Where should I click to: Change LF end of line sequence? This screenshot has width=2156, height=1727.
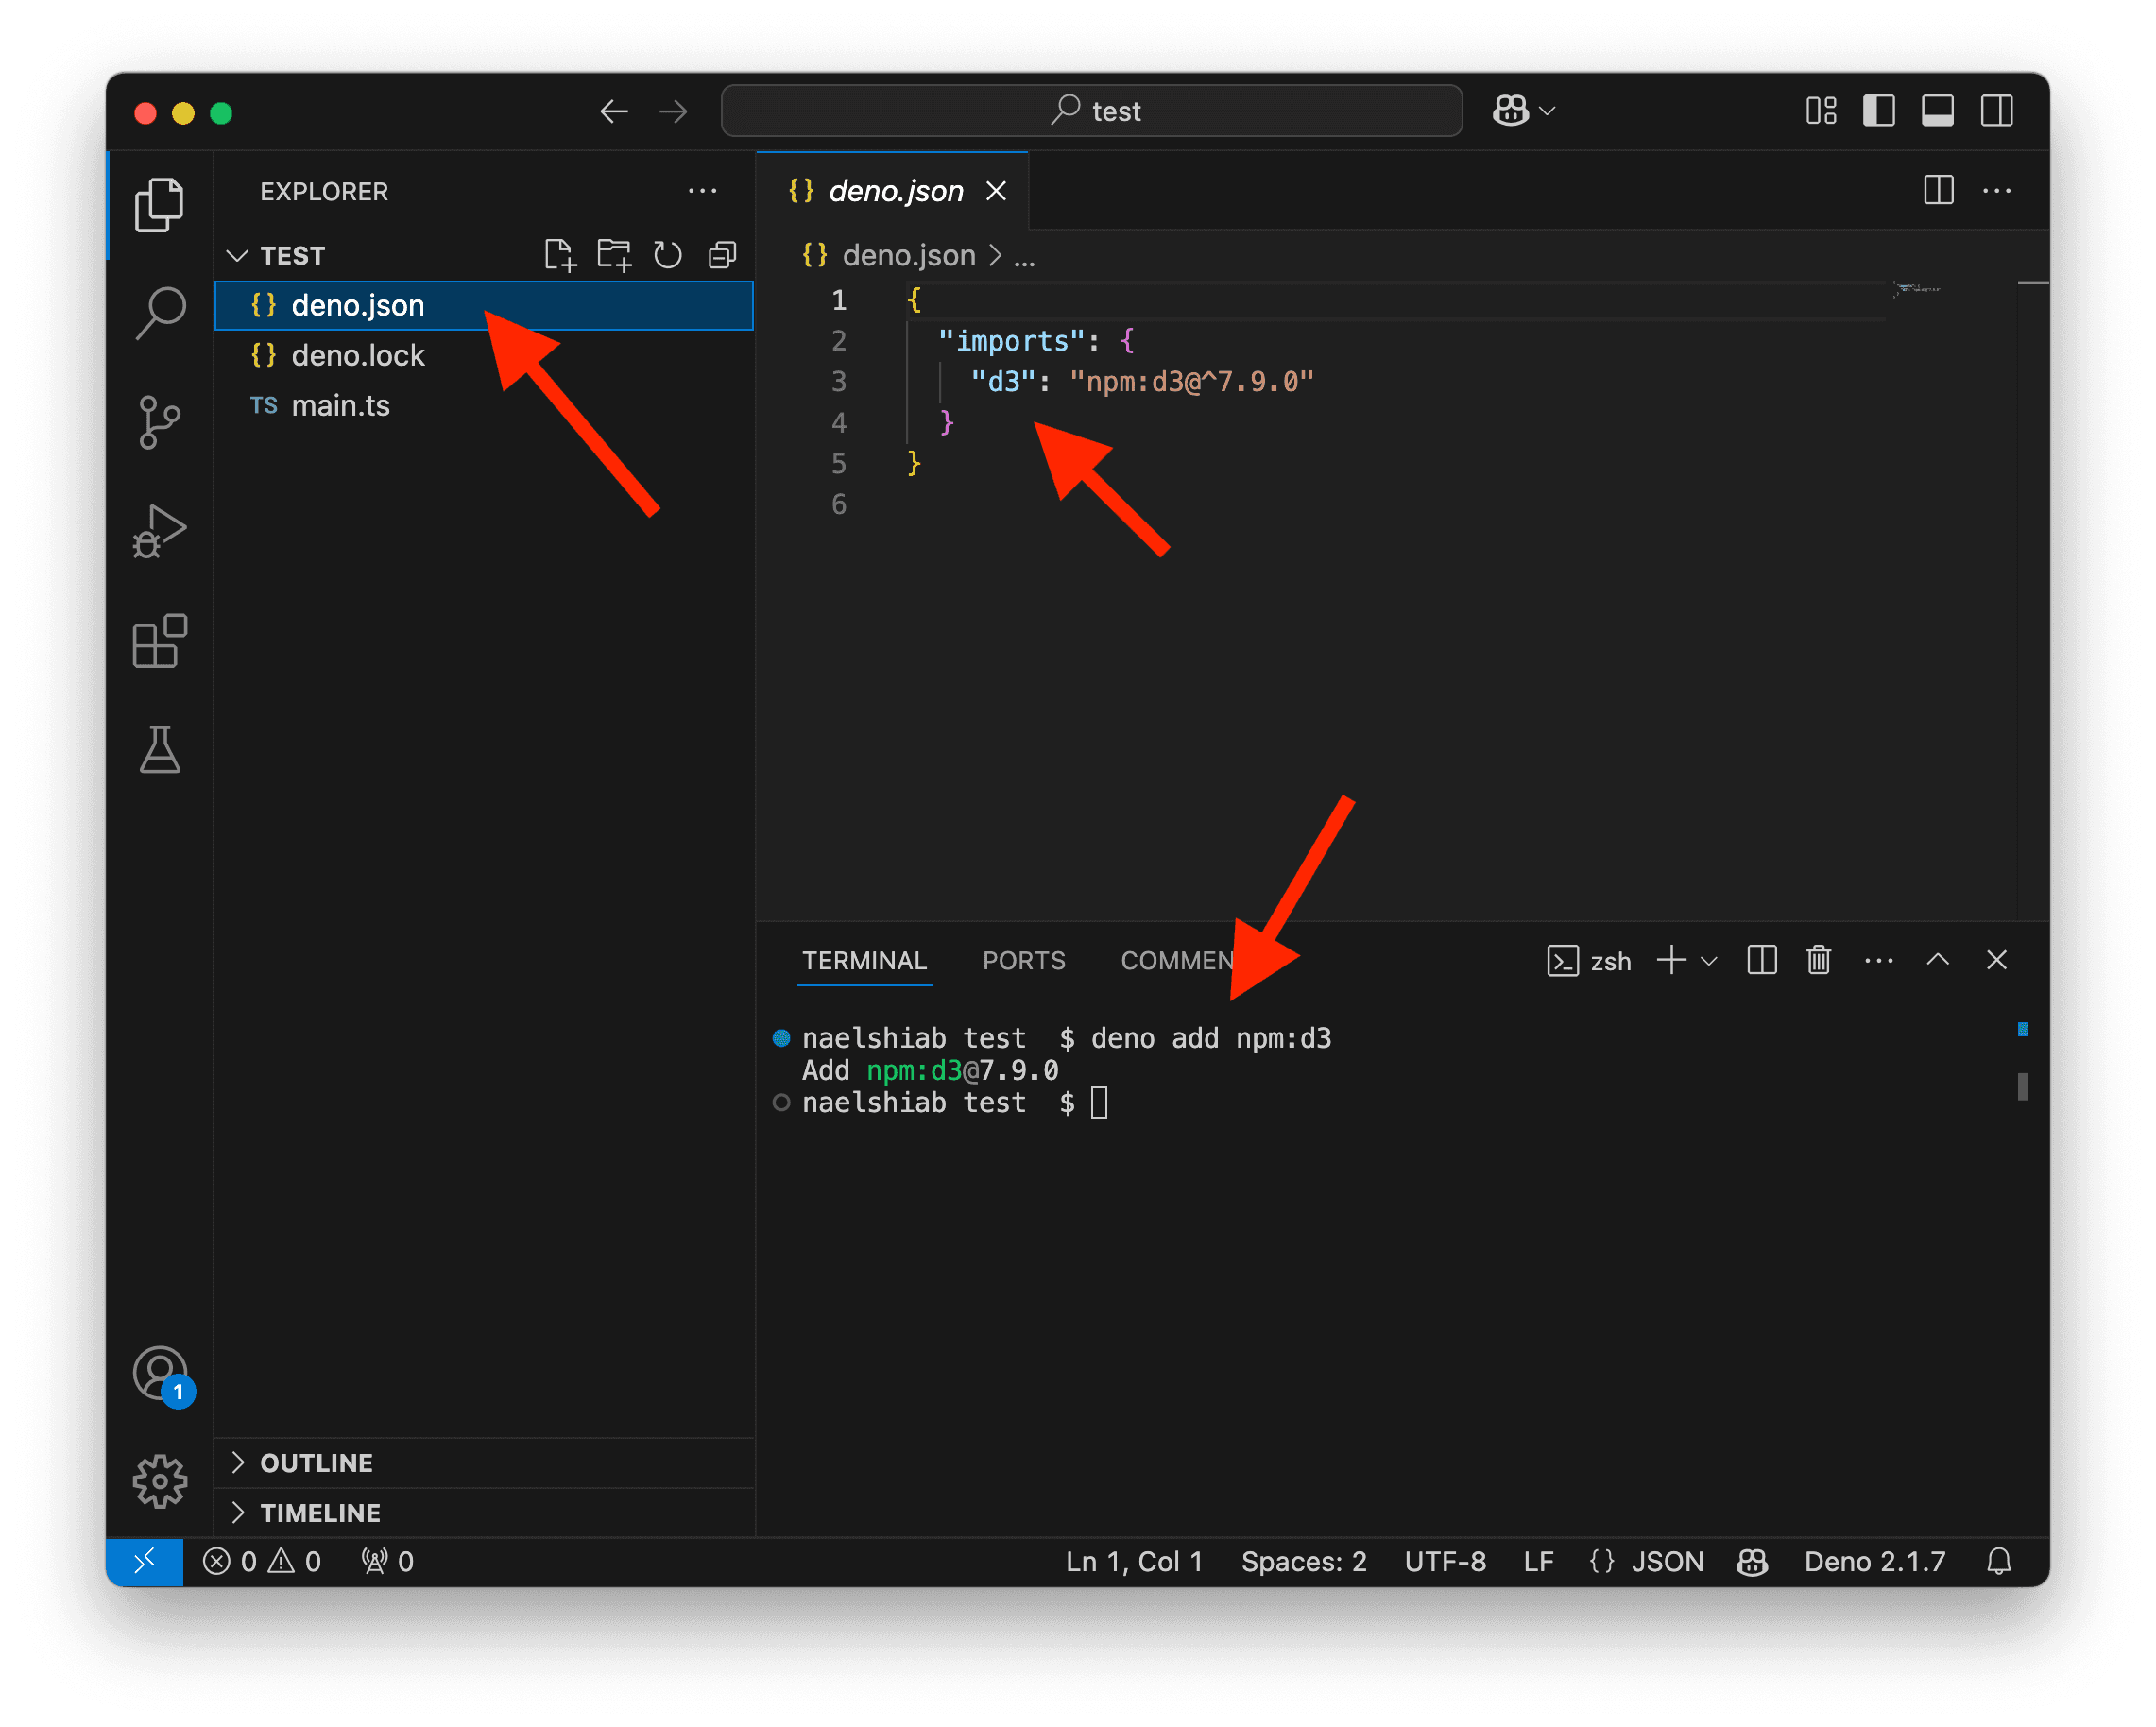pos(1538,1561)
